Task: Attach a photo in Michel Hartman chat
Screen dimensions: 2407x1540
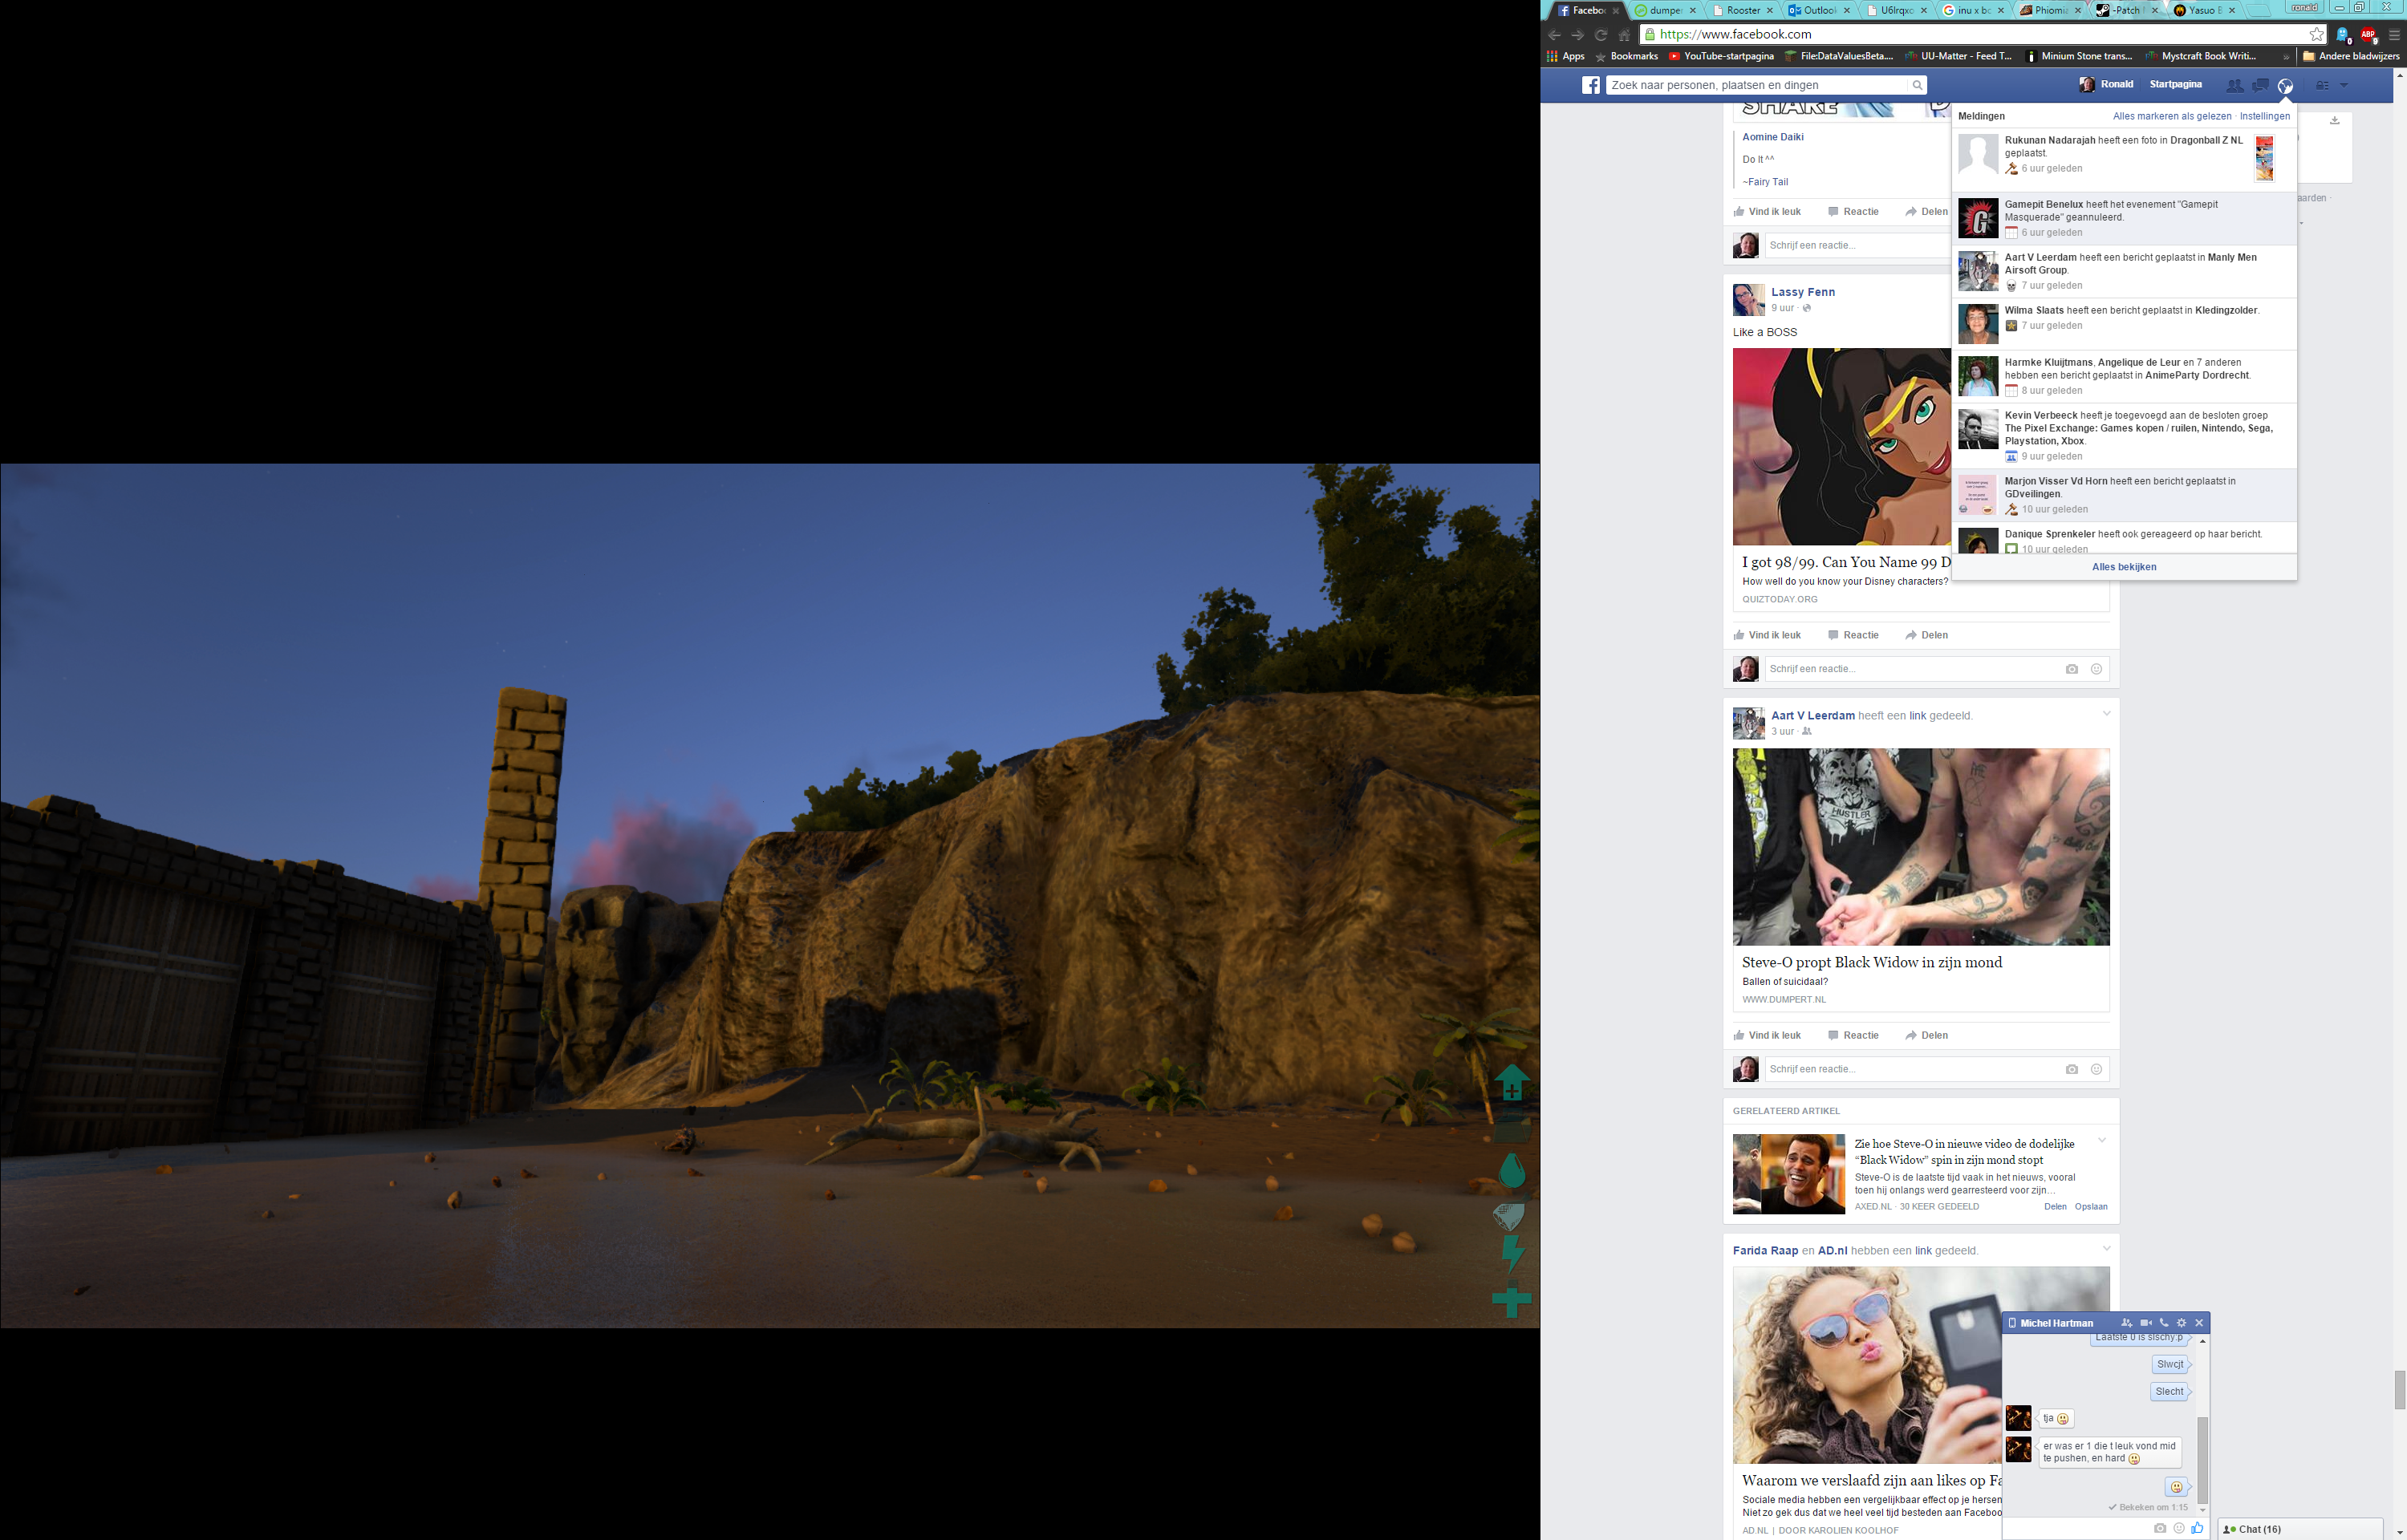Action: (x=2160, y=1528)
